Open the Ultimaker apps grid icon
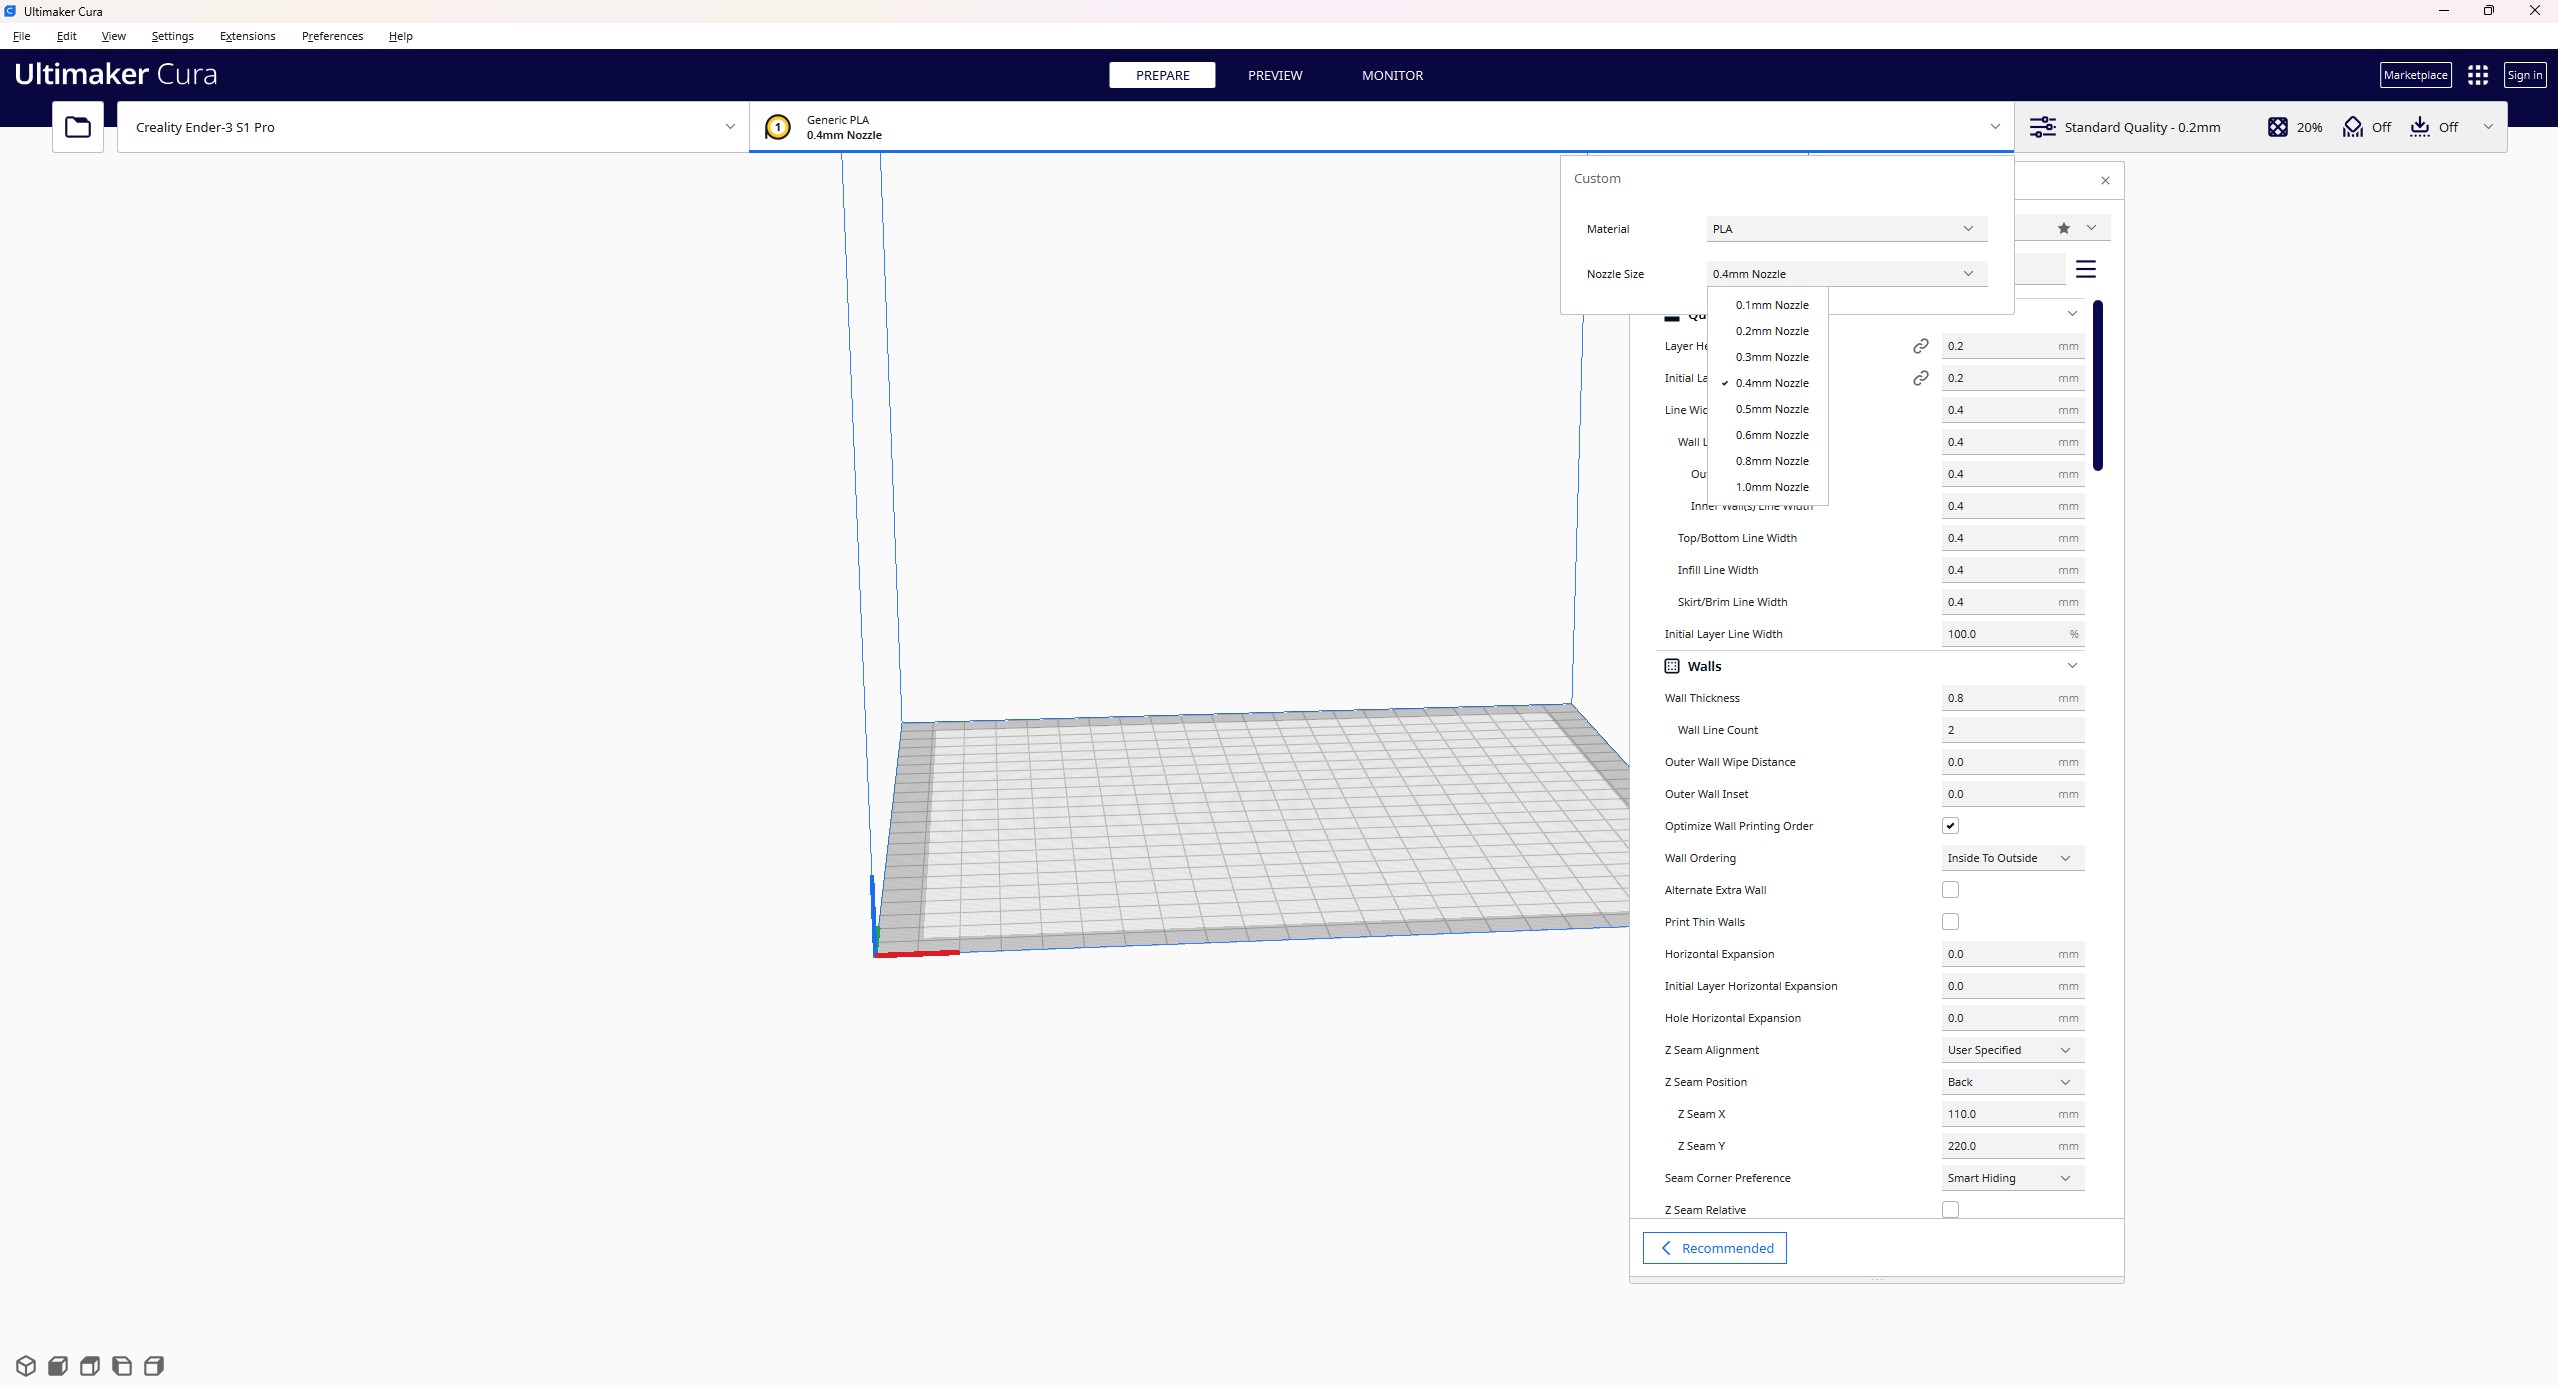The width and height of the screenshot is (2558, 1388). click(2477, 75)
